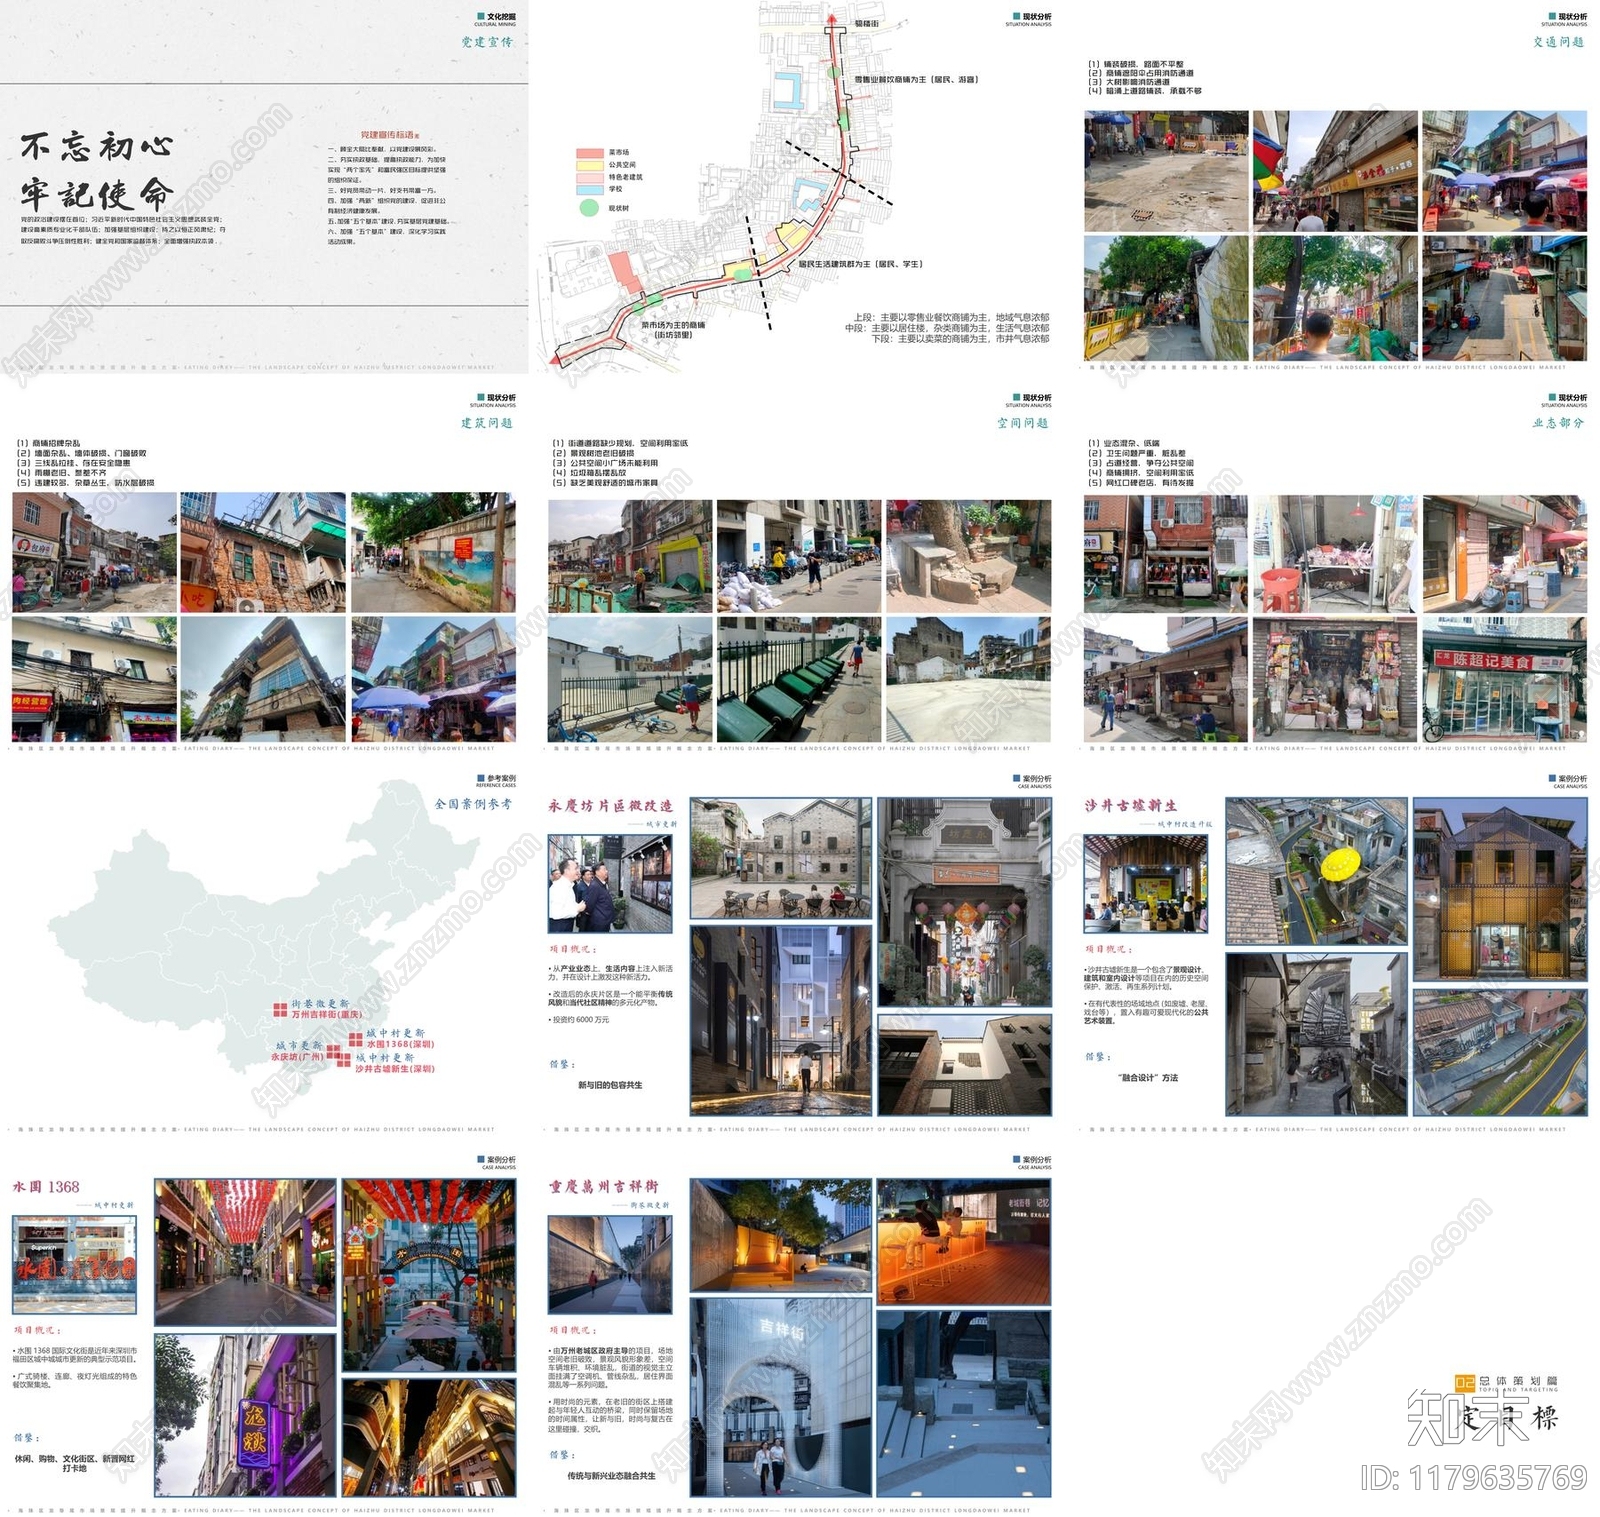Screen dimensions: 1600x1517
Task: Click the 'ID: 1179635769' text
Action: 1474,1478
